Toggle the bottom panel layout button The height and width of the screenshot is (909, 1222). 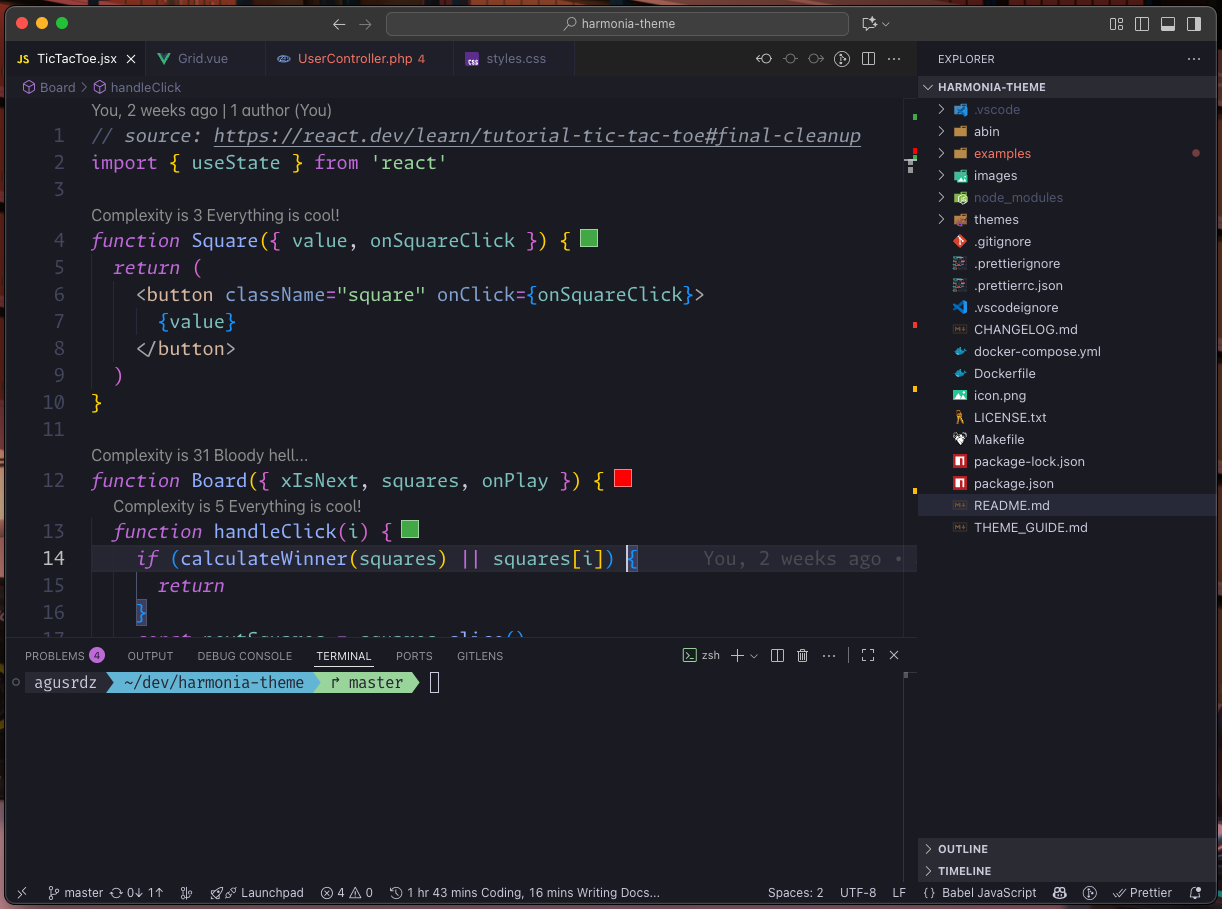click(x=1167, y=24)
